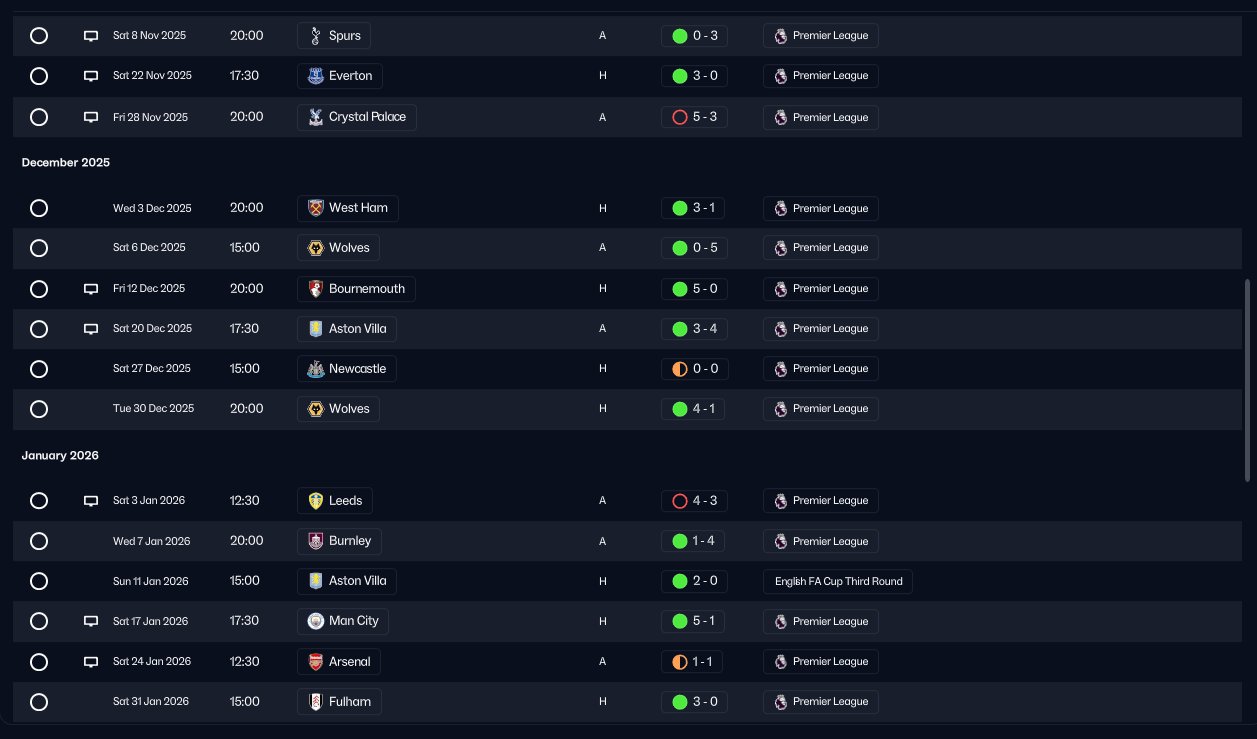The height and width of the screenshot is (739, 1257).
Task: Click the TV broadcast icon for Spurs fixture
Action: 91,36
